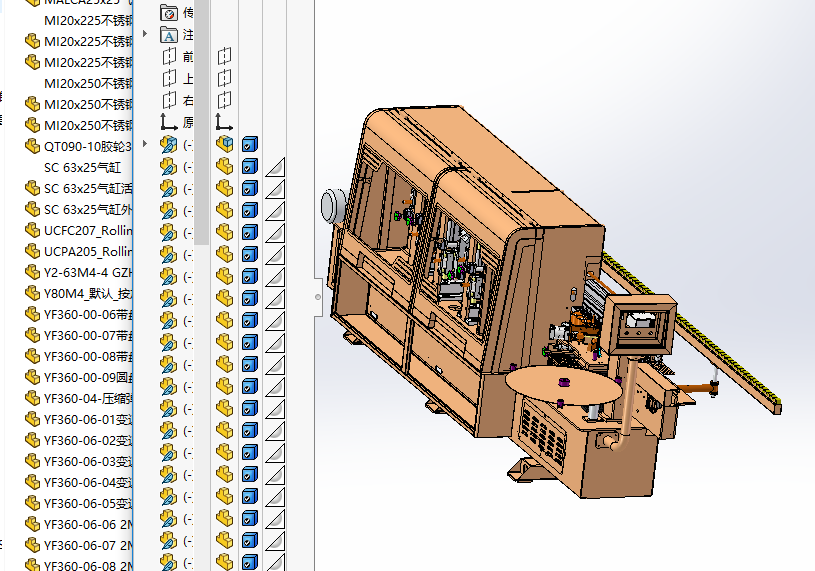Select the YF360-06-02变 part icon
815x571 pixels.
tap(32, 440)
